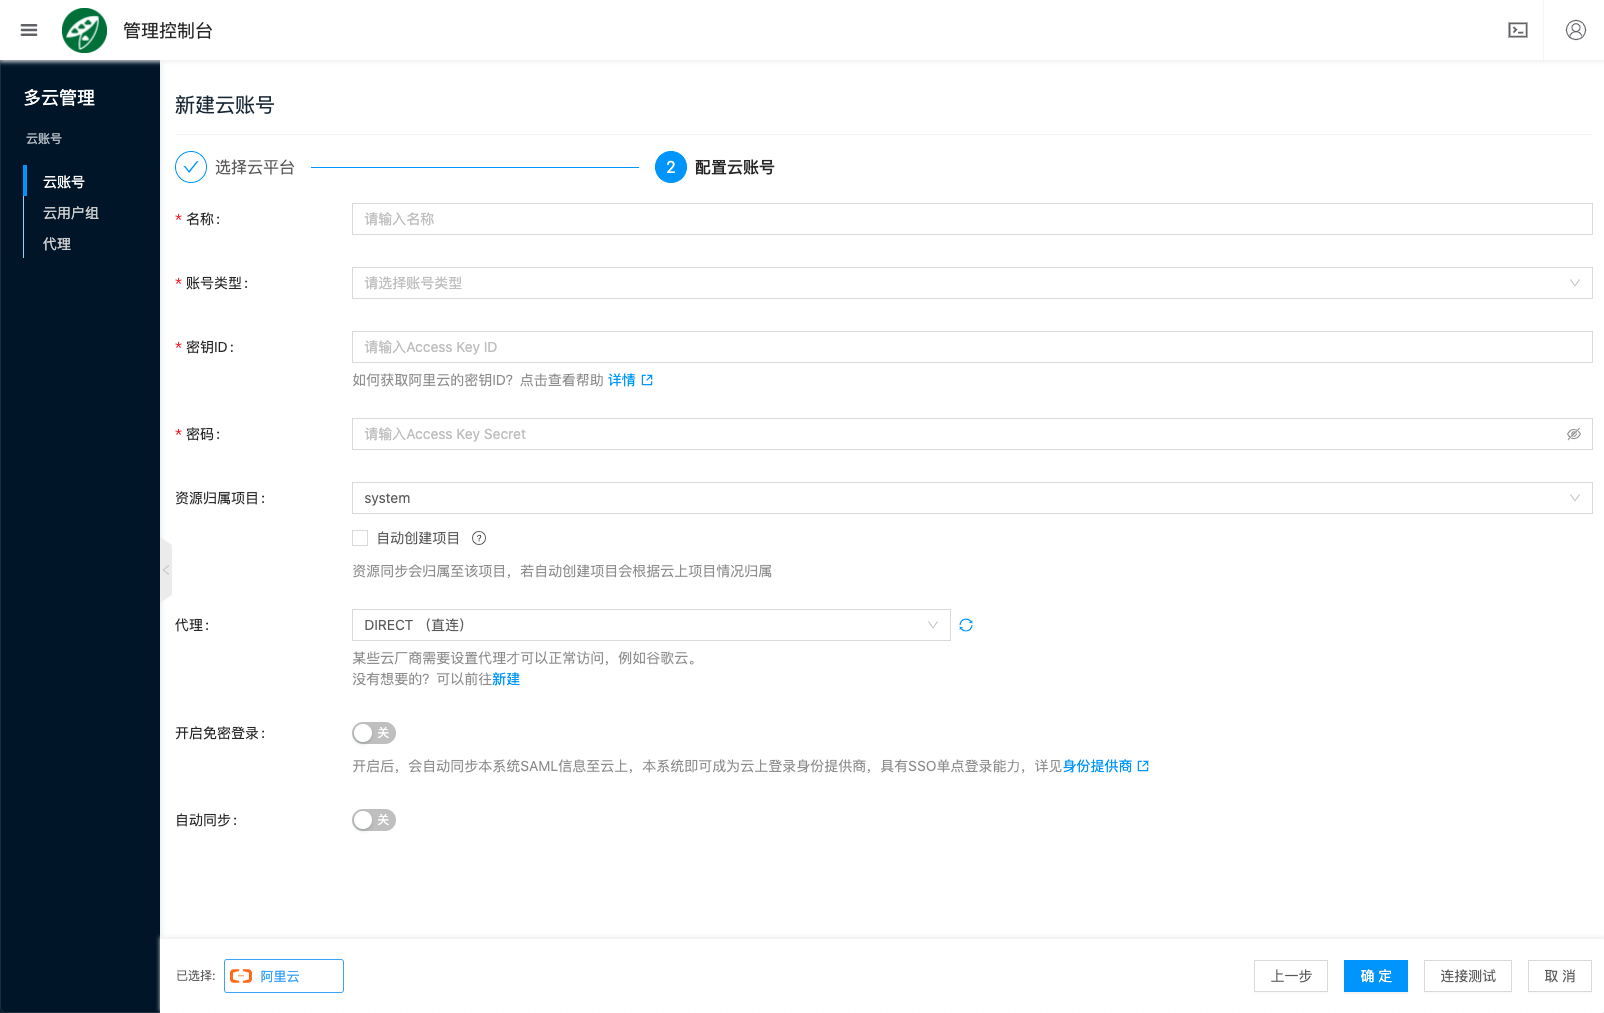Enable the 开启免密登录 switch
Viewport: 1604px width, 1013px height.
374,733
